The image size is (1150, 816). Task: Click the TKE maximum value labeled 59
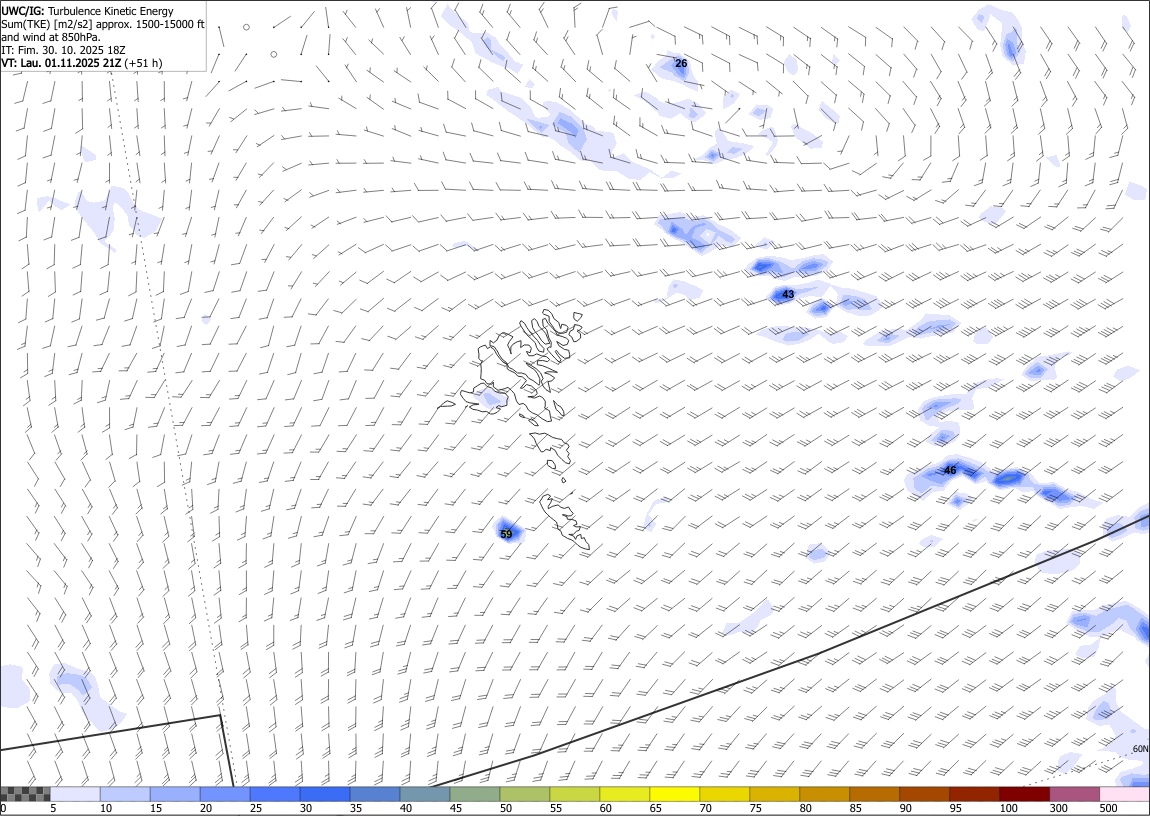506,534
